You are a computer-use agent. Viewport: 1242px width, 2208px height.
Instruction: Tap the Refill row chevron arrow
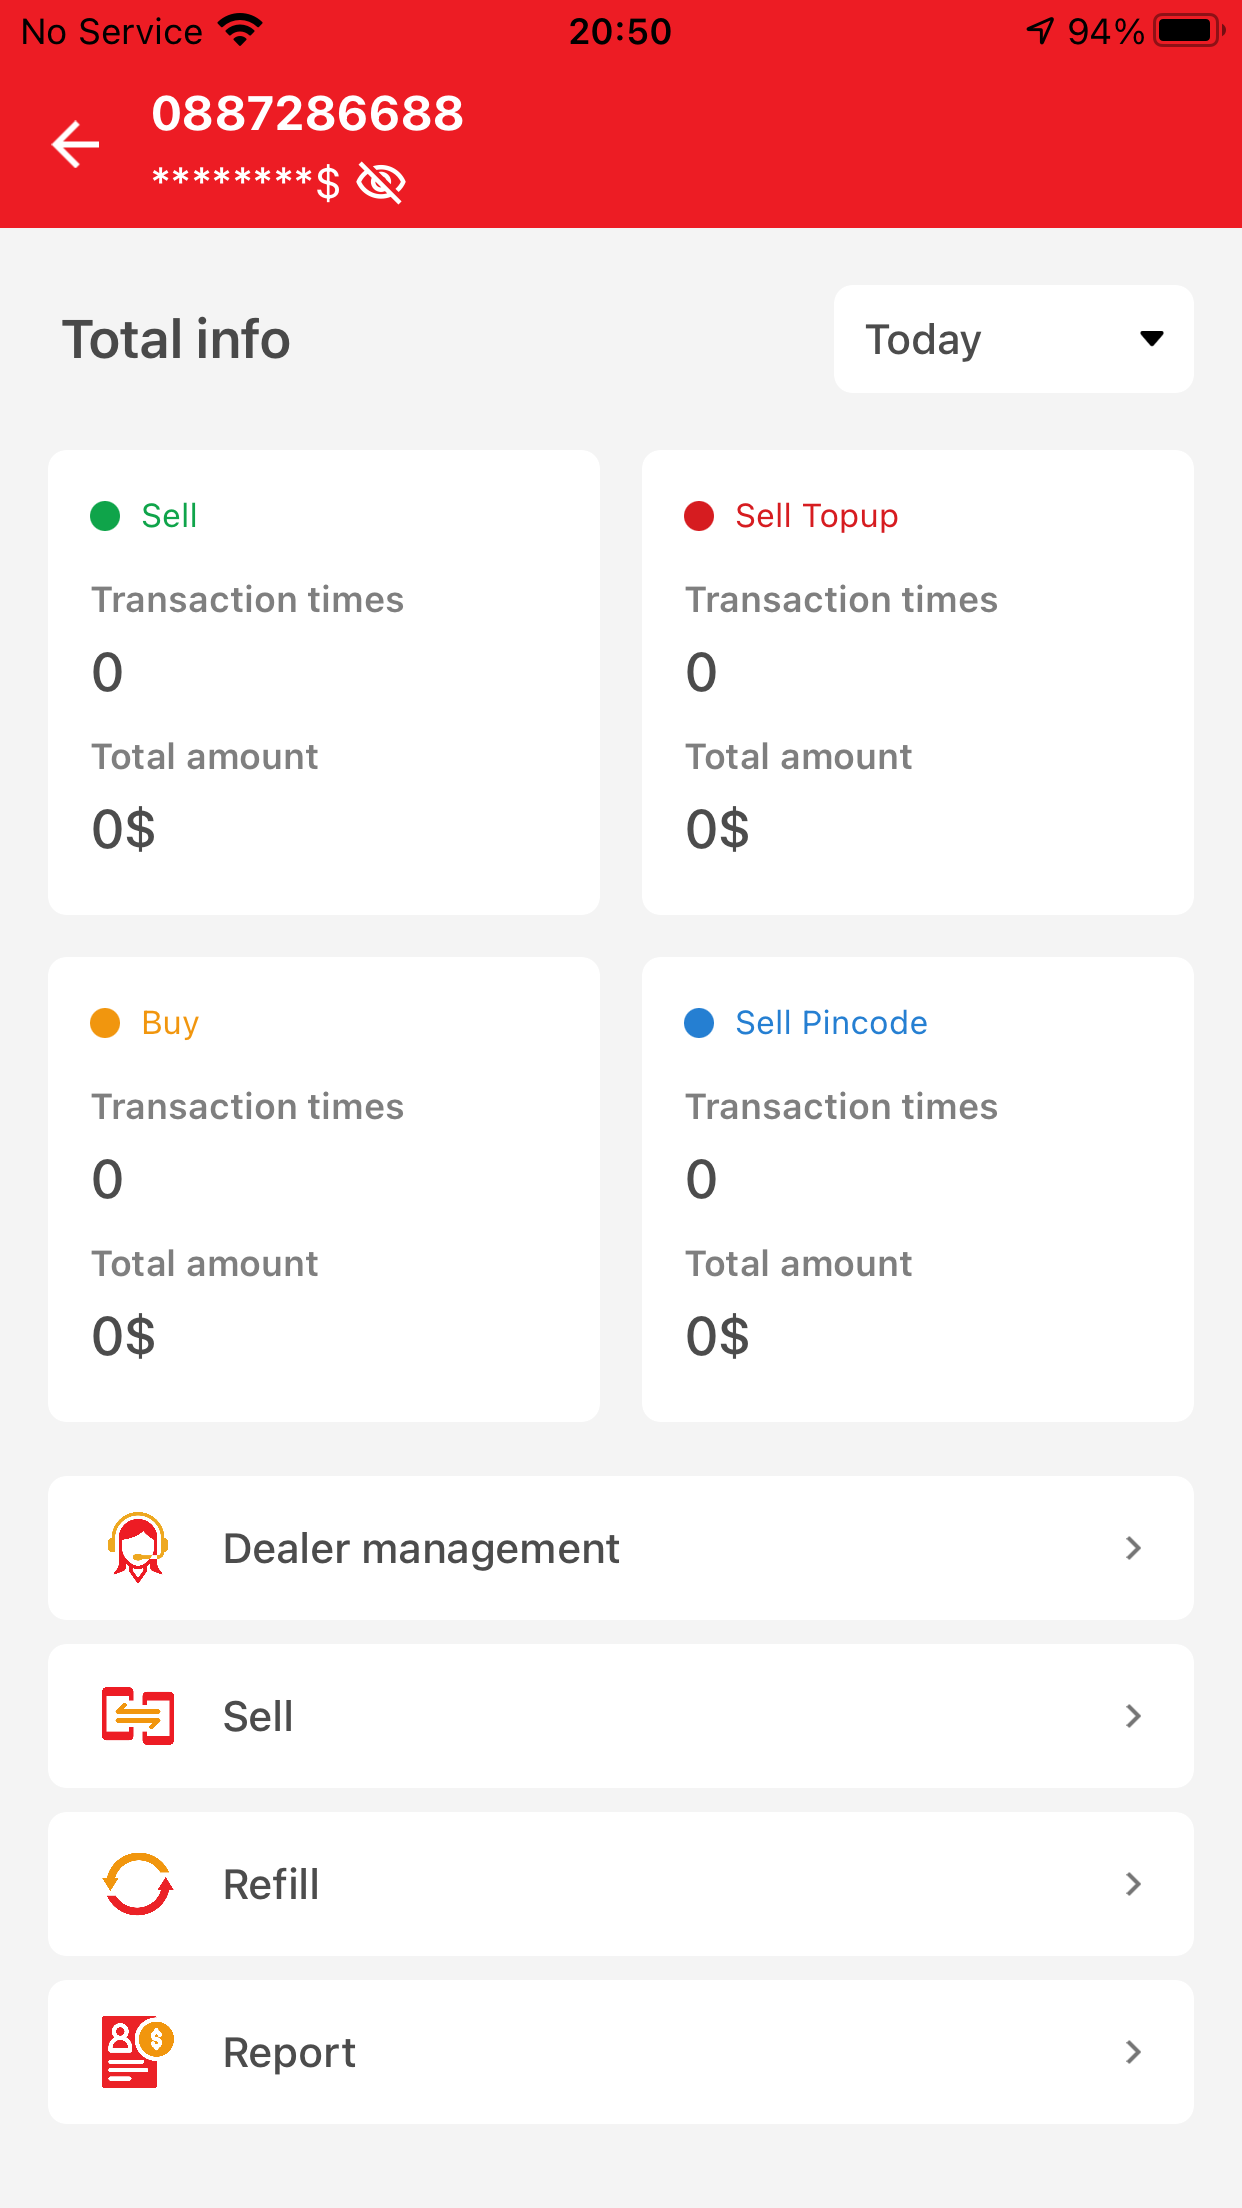[1133, 1884]
